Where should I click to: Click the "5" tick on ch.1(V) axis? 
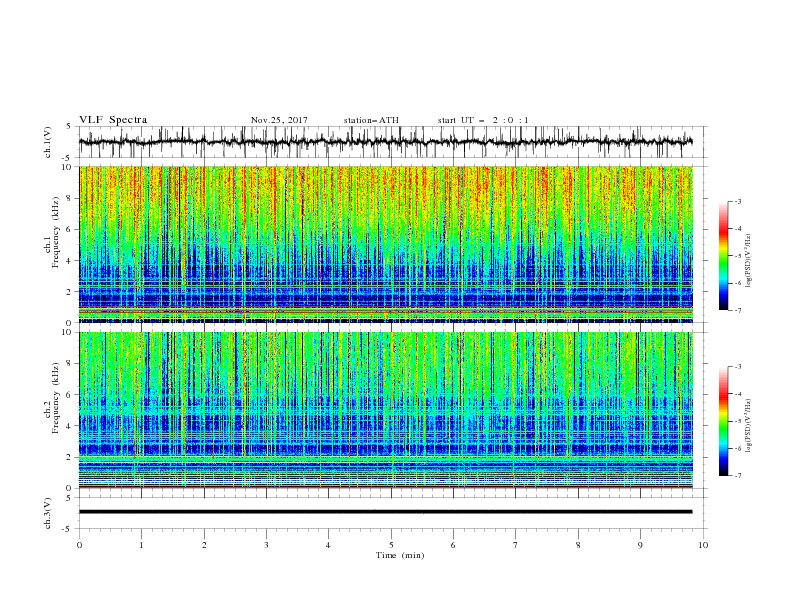pos(69,127)
